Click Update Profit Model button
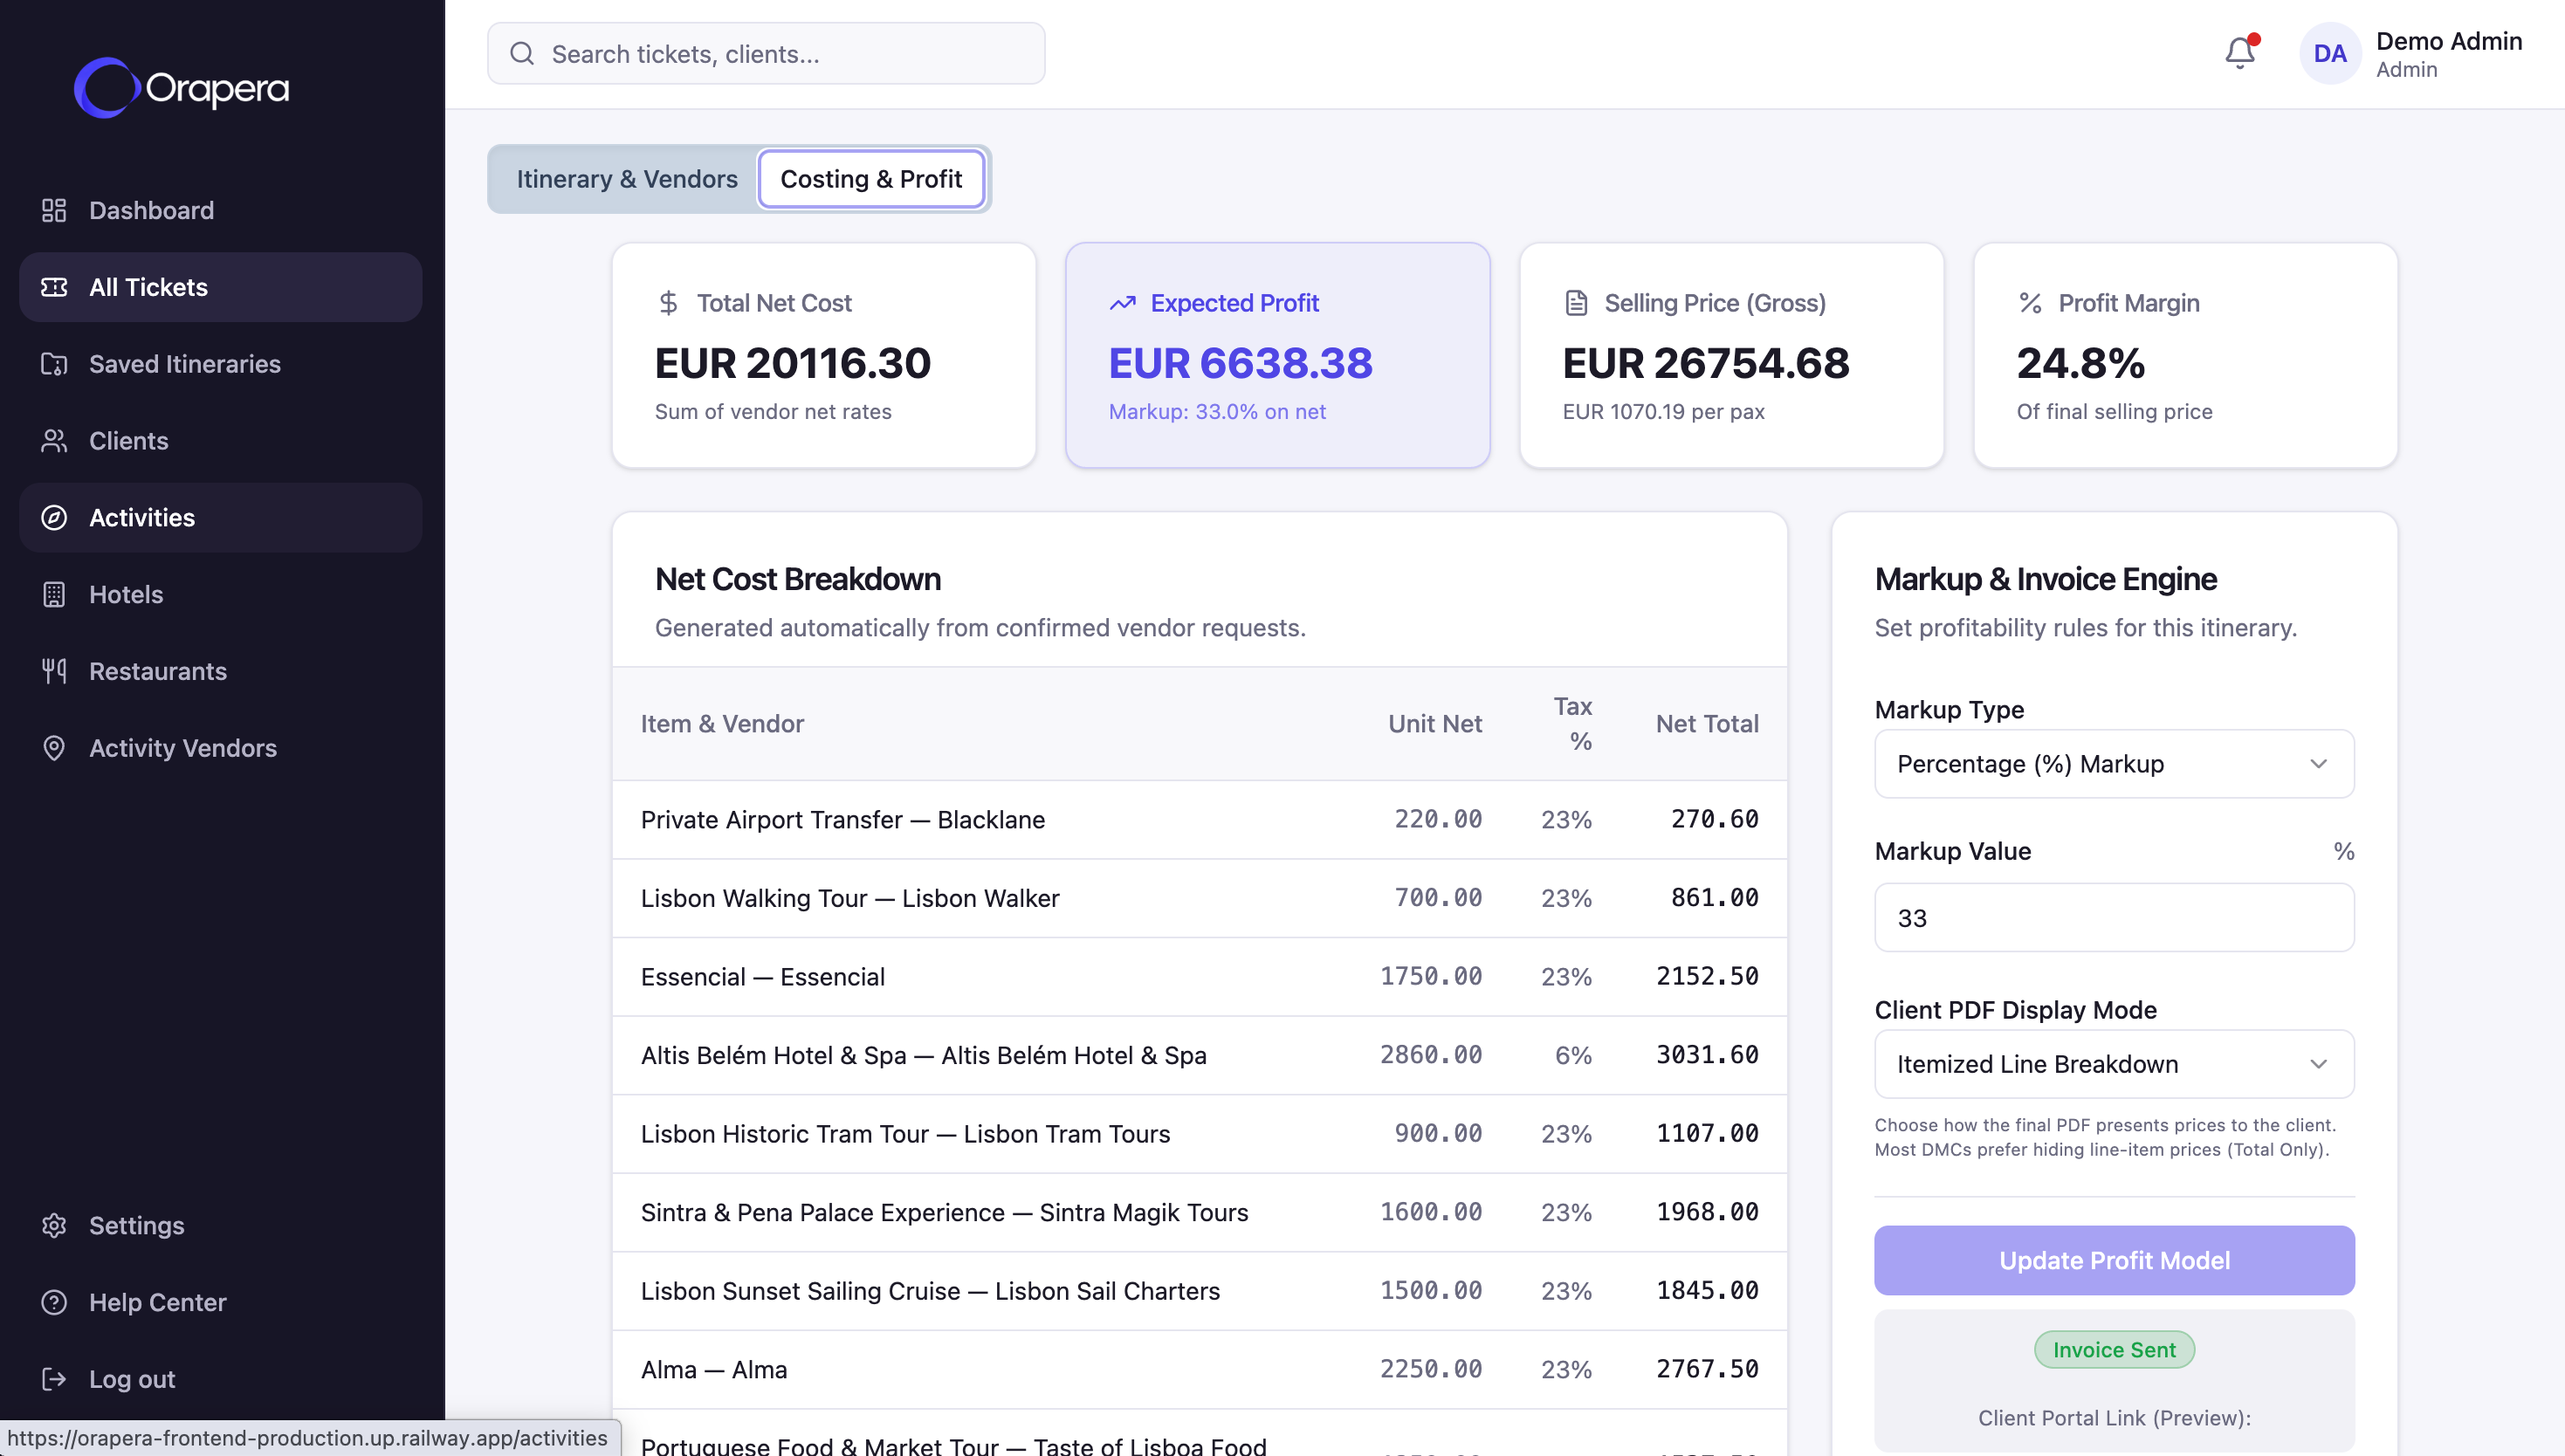Image resolution: width=2565 pixels, height=1456 pixels. (x=2113, y=1260)
